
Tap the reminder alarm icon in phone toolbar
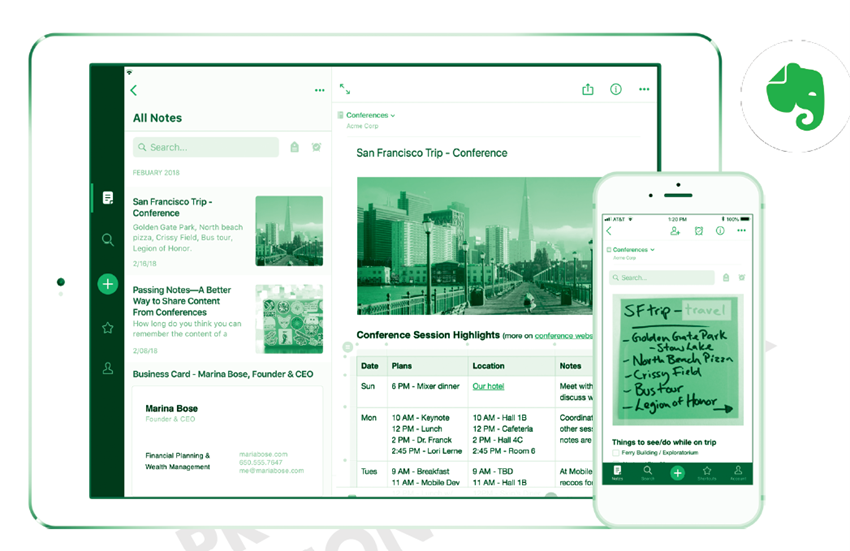click(699, 231)
